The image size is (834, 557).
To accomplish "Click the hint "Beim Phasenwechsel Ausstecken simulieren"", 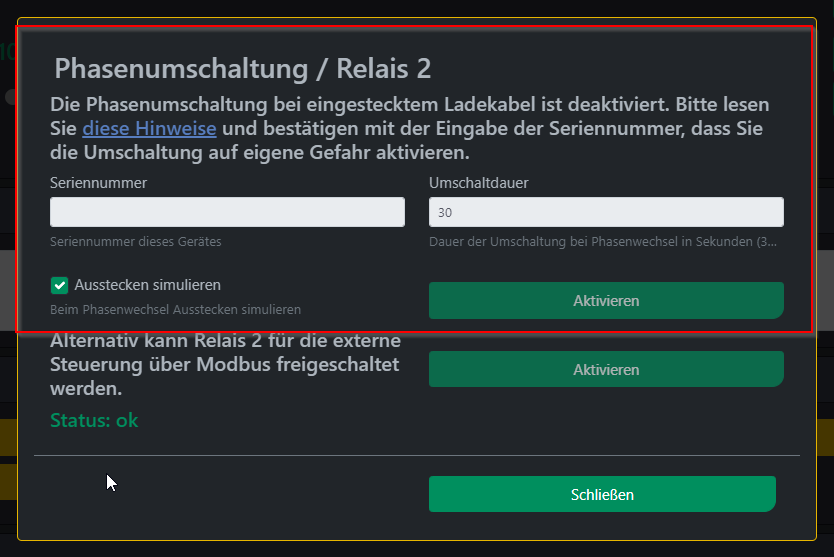I will click(176, 310).
